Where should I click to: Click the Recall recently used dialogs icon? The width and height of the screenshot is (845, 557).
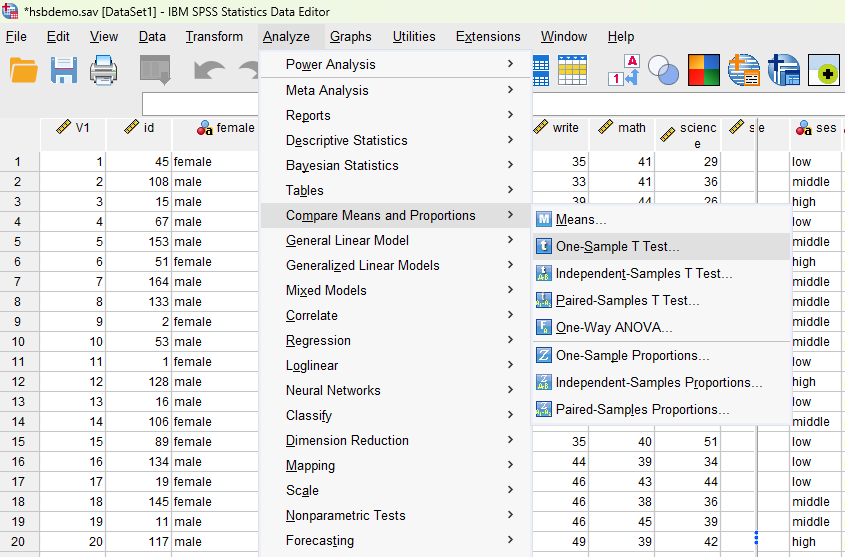pos(155,70)
